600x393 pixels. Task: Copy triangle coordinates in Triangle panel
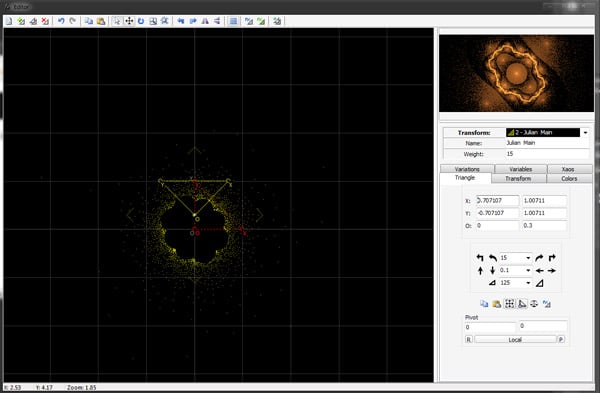pyautogui.click(x=484, y=304)
